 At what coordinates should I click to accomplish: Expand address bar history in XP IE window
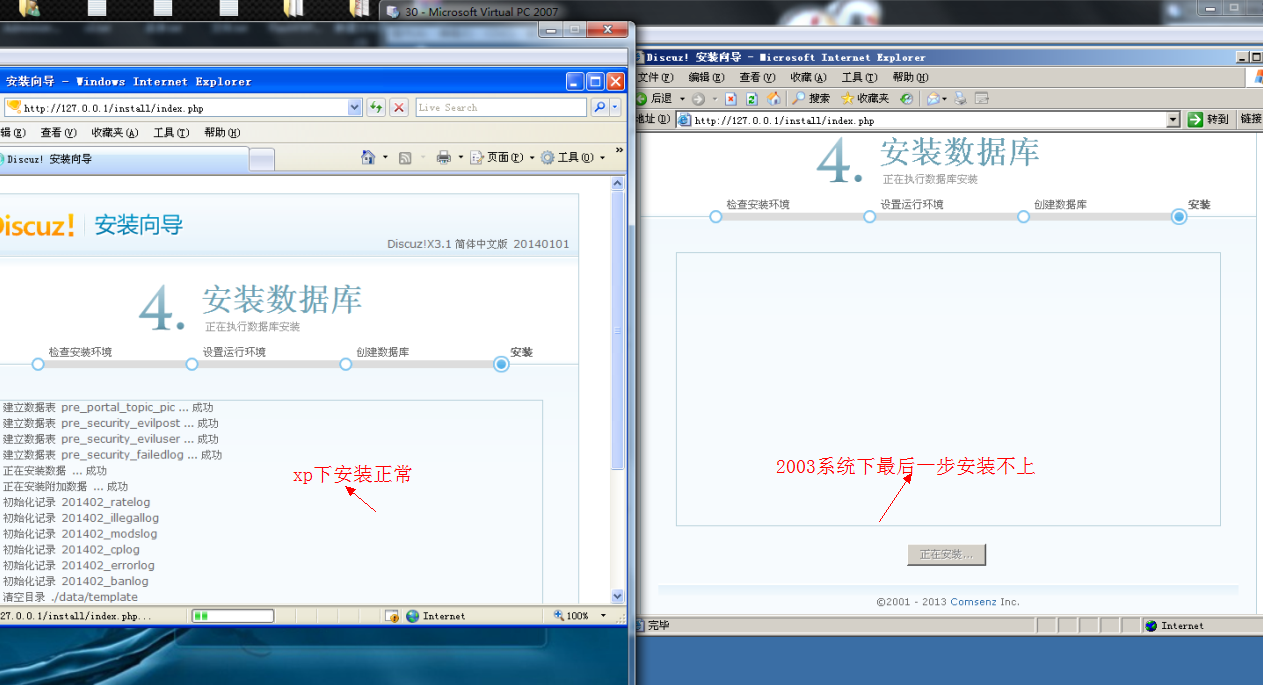pos(355,107)
